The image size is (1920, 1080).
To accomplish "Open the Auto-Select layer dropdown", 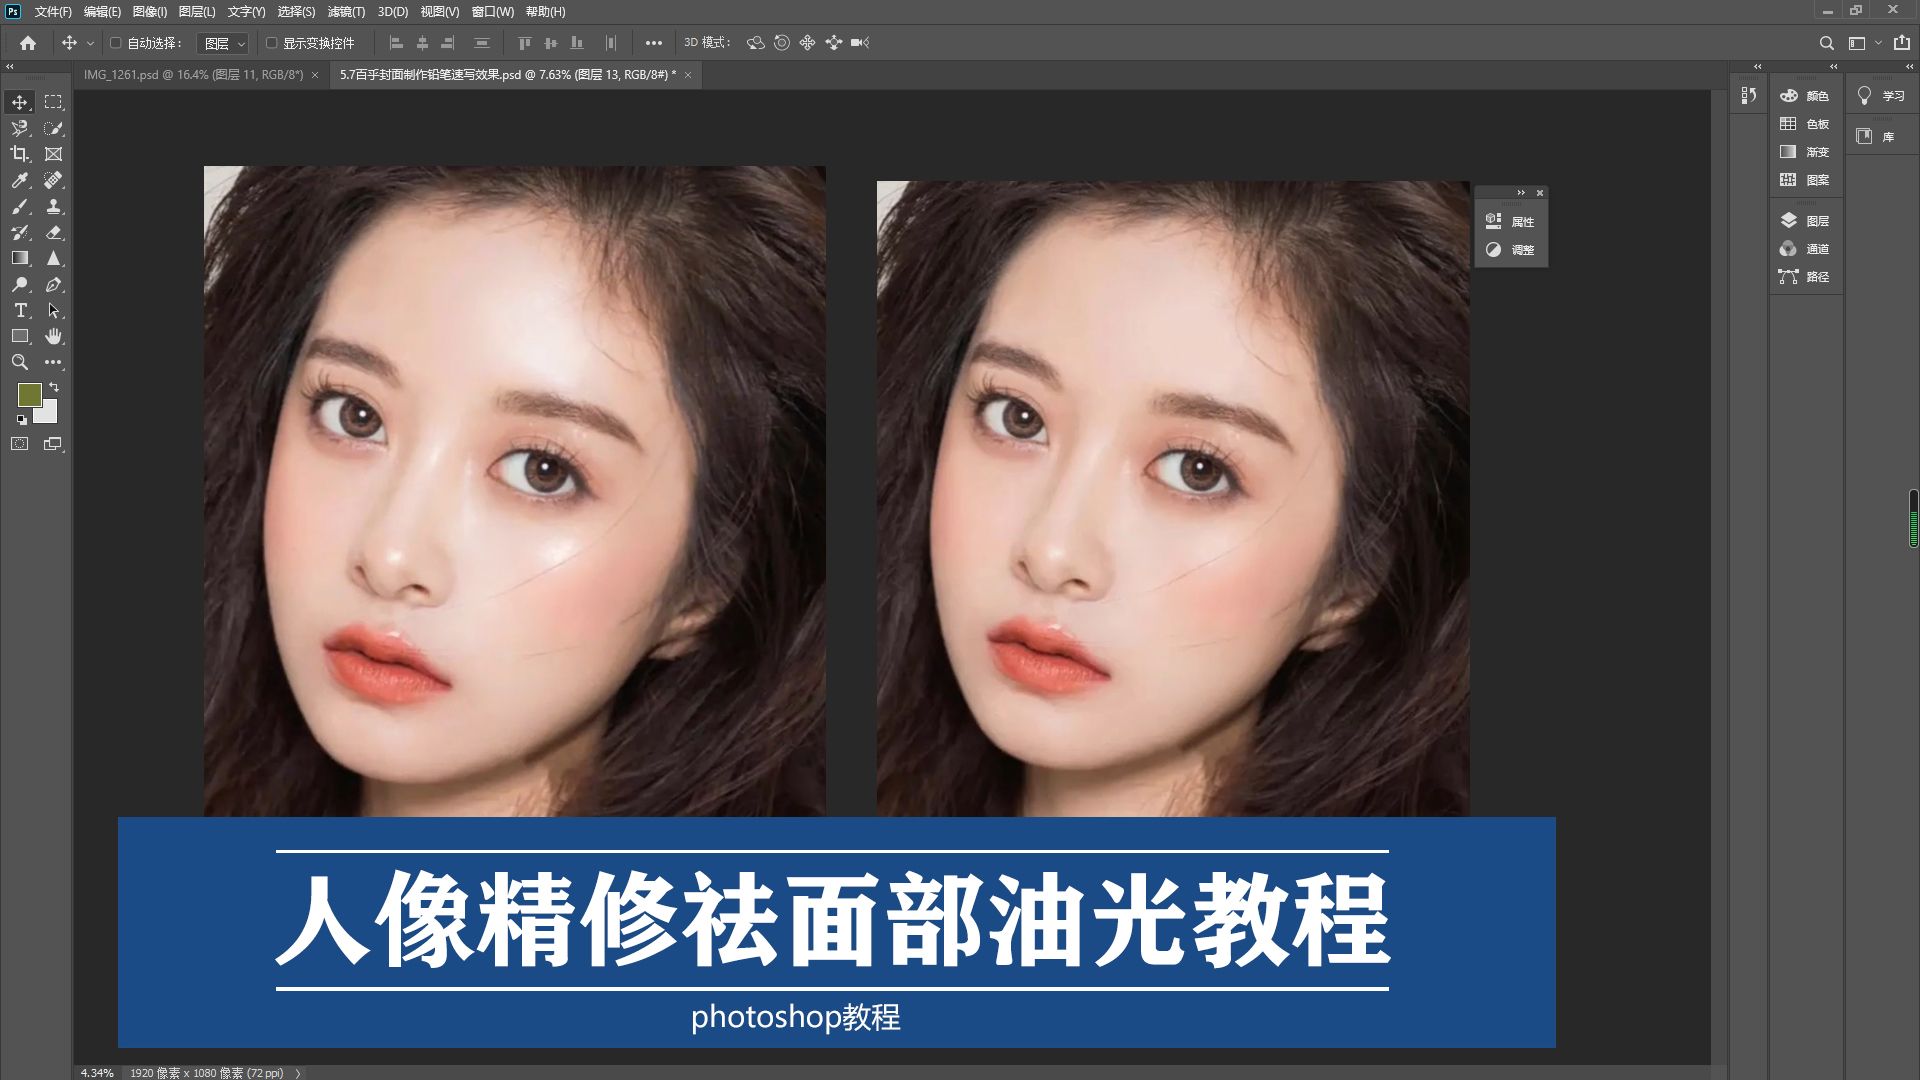I will point(223,43).
